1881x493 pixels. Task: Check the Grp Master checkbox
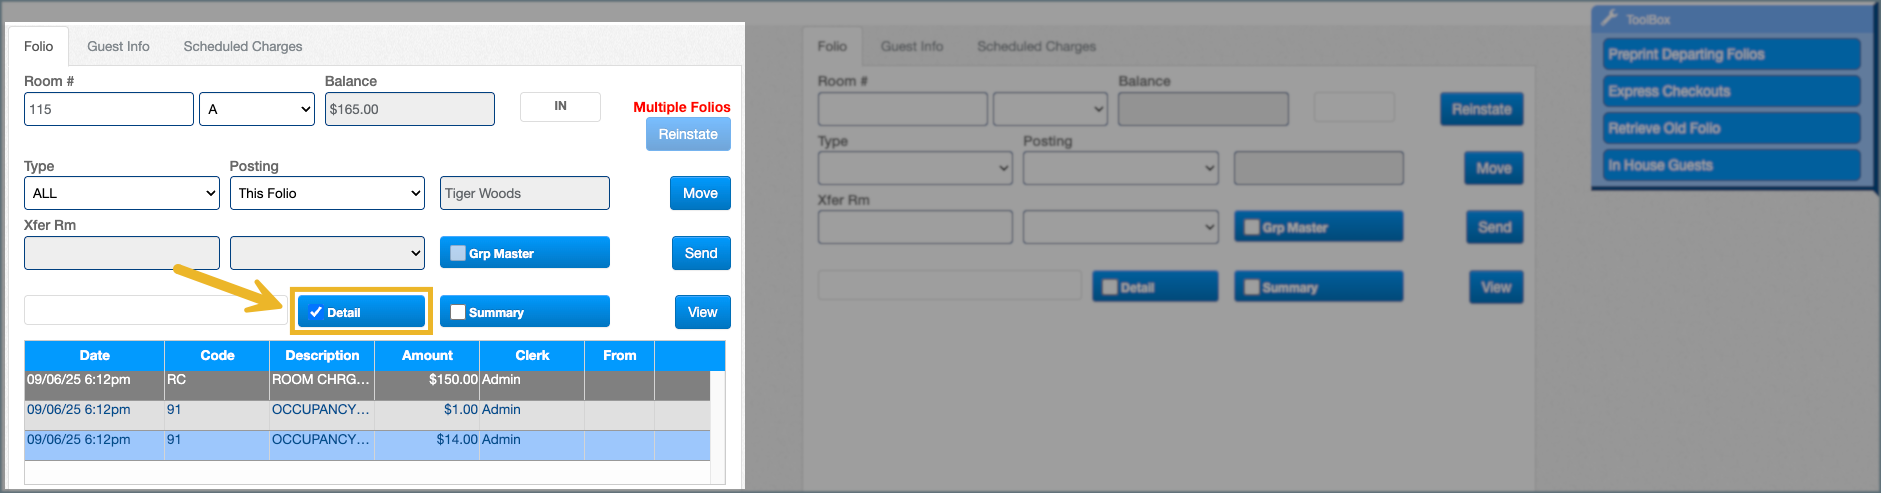pyautogui.click(x=458, y=253)
